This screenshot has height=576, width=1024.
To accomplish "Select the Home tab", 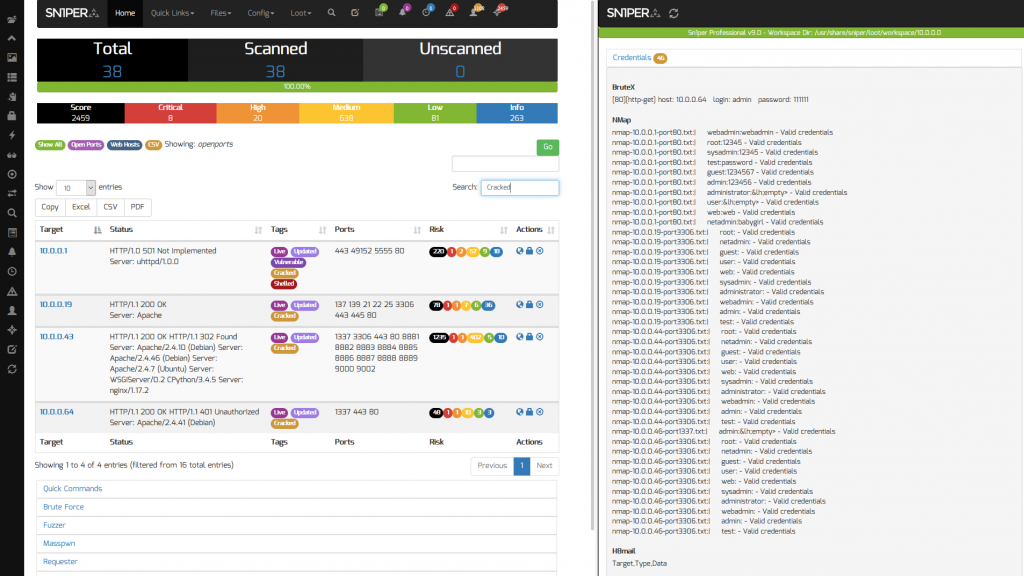I will tap(124, 13).
